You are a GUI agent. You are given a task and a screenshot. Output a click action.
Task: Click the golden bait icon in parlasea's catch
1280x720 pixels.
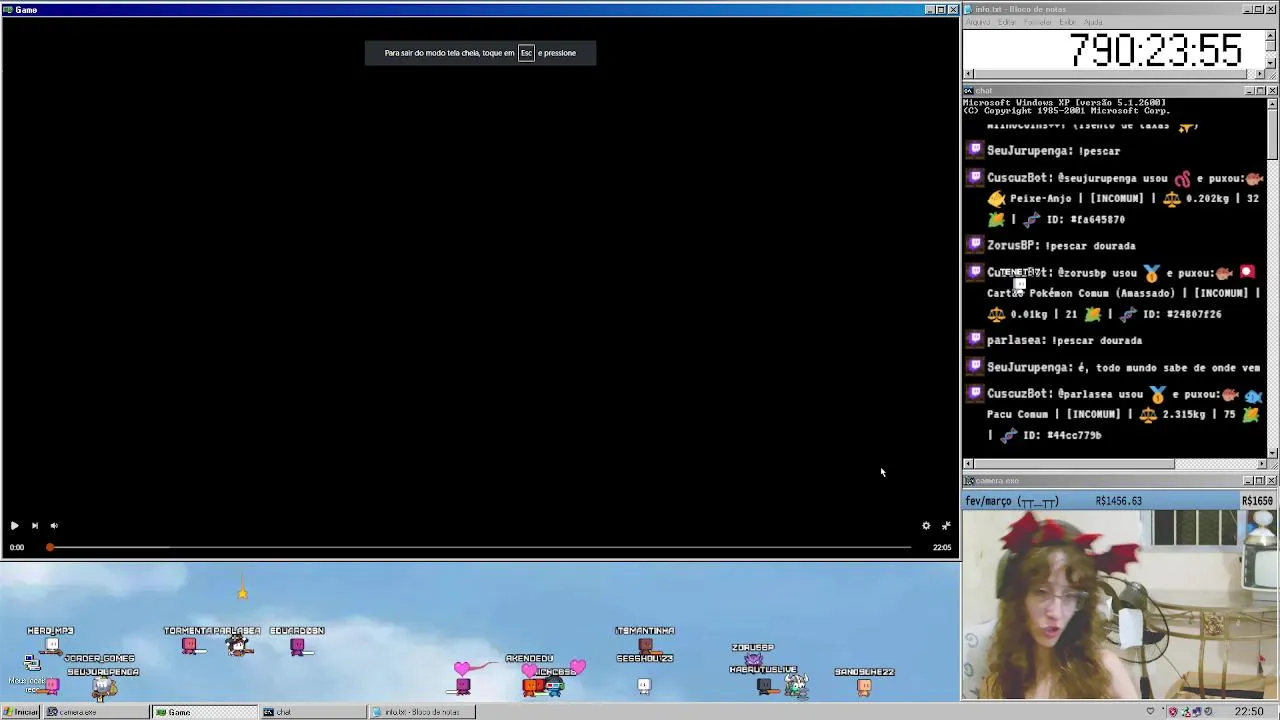point(1158,395)
